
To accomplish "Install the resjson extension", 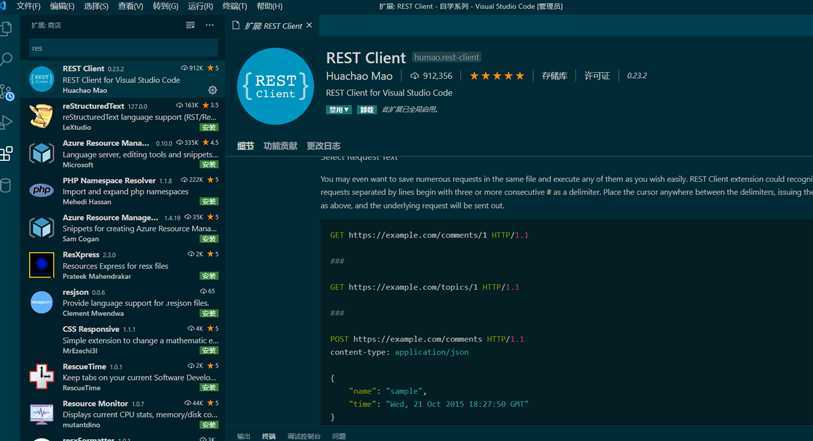I will pos(209,314).
